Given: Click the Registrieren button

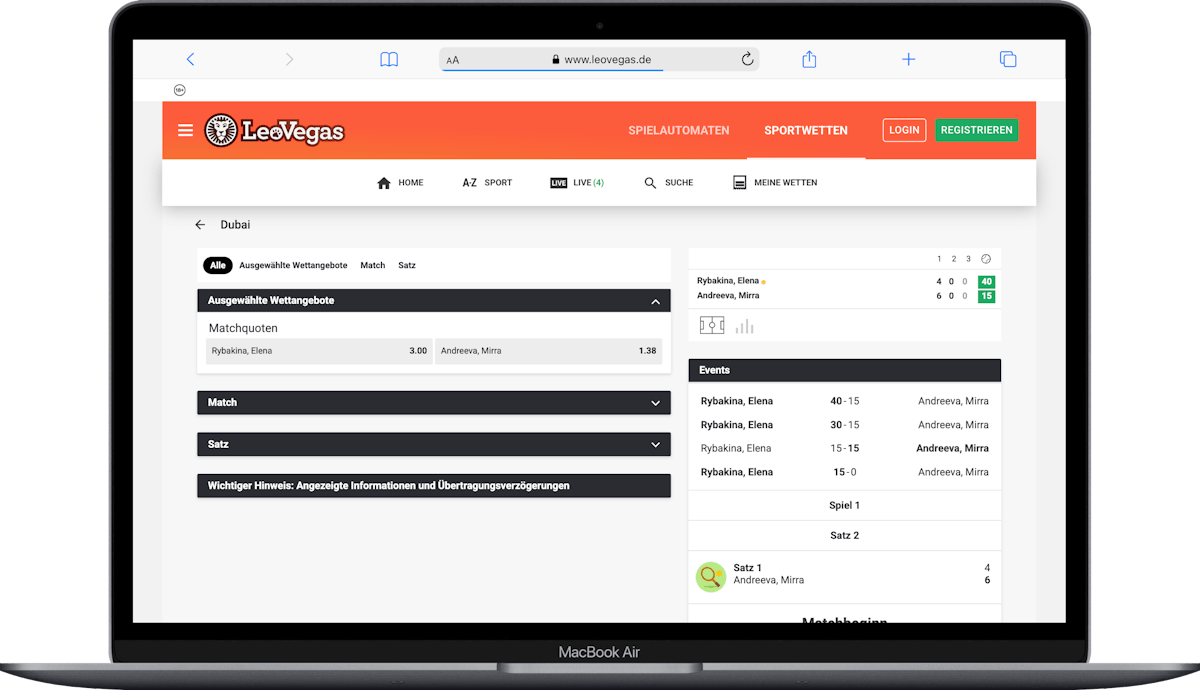Looking at the screenshot, I should click(976, 130).
